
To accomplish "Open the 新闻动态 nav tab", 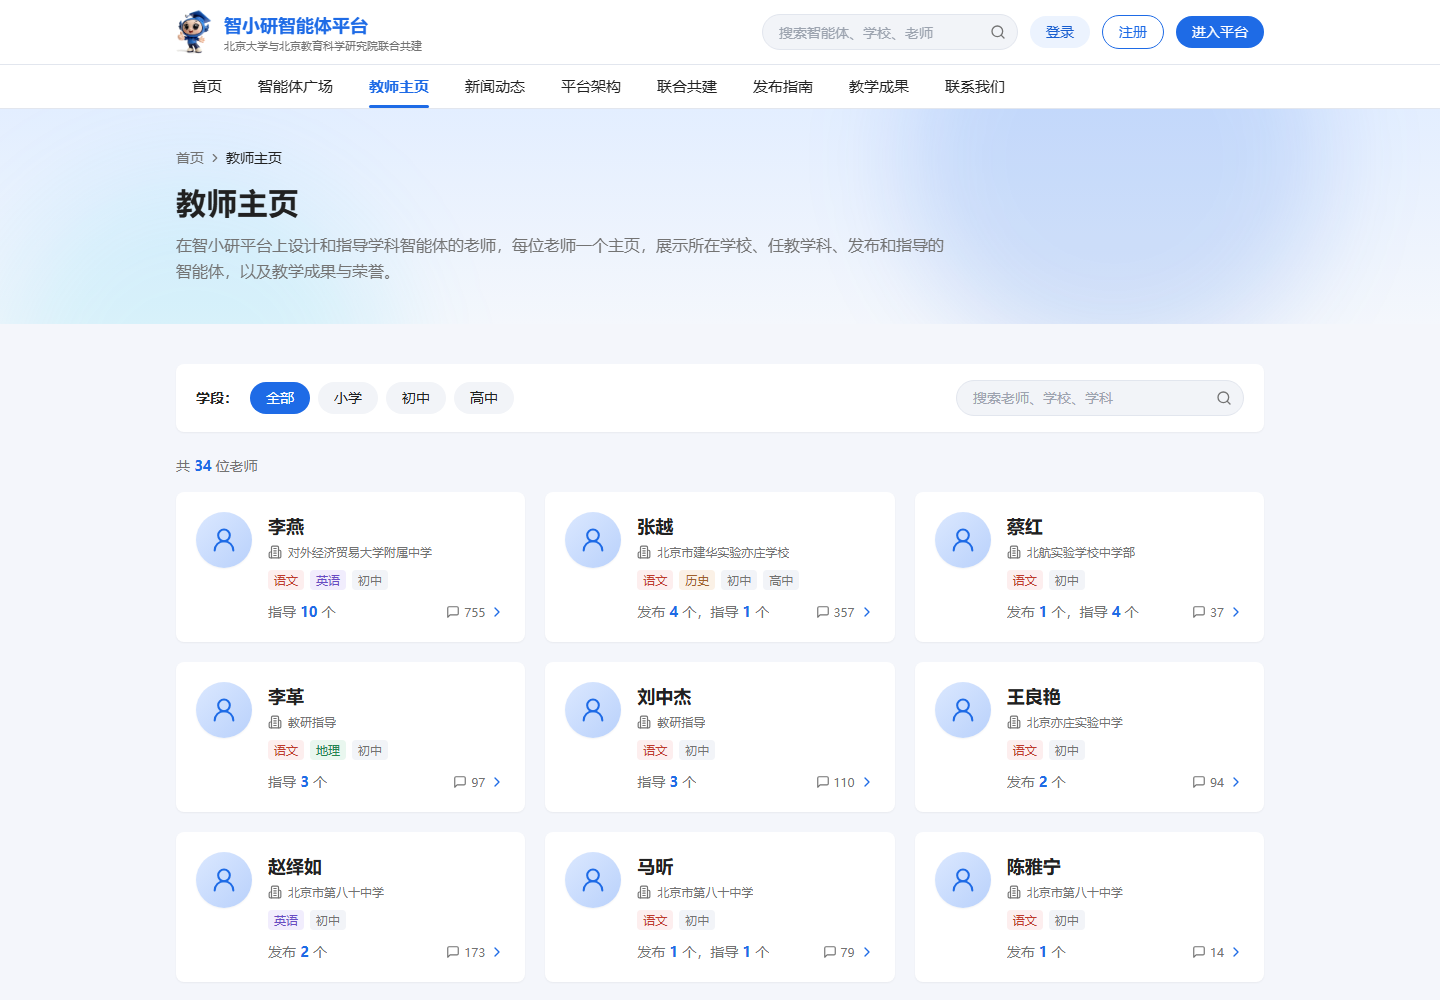I will tap(495, 87).
